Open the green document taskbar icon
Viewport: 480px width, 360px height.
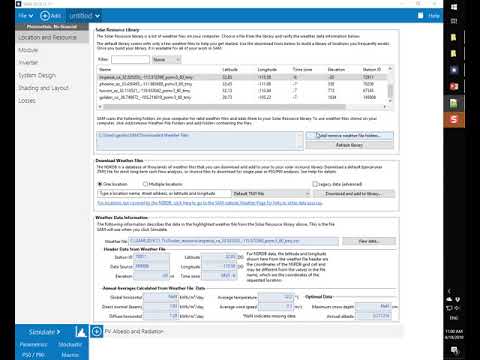click(x=454, y=103)
